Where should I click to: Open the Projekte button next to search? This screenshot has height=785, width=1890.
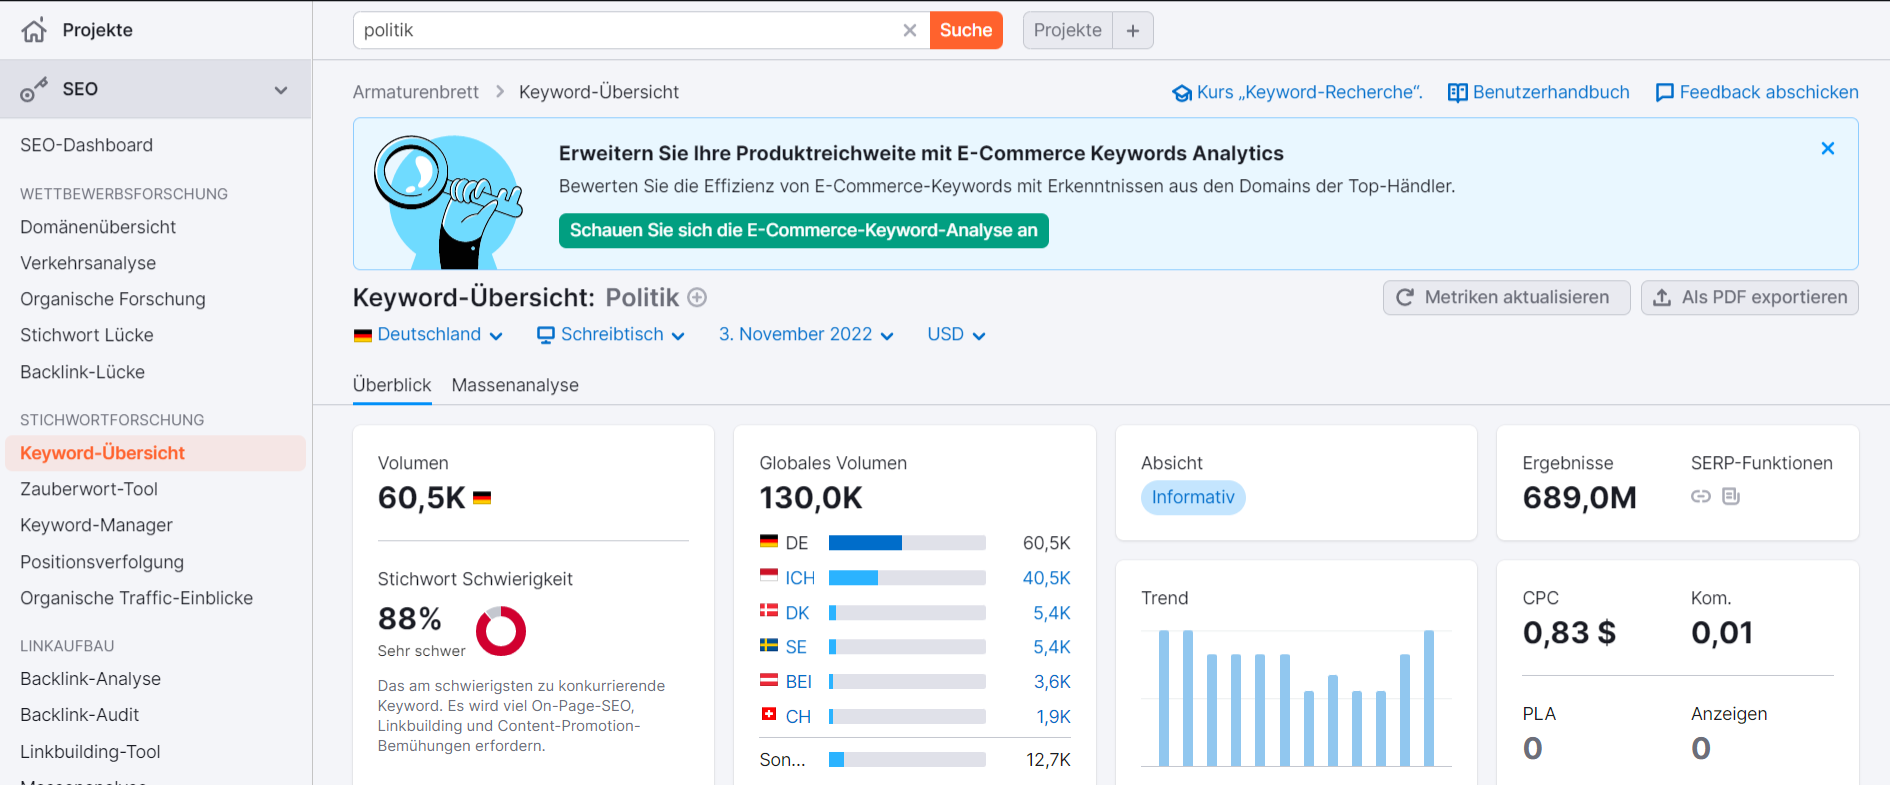pos(1067,30)
